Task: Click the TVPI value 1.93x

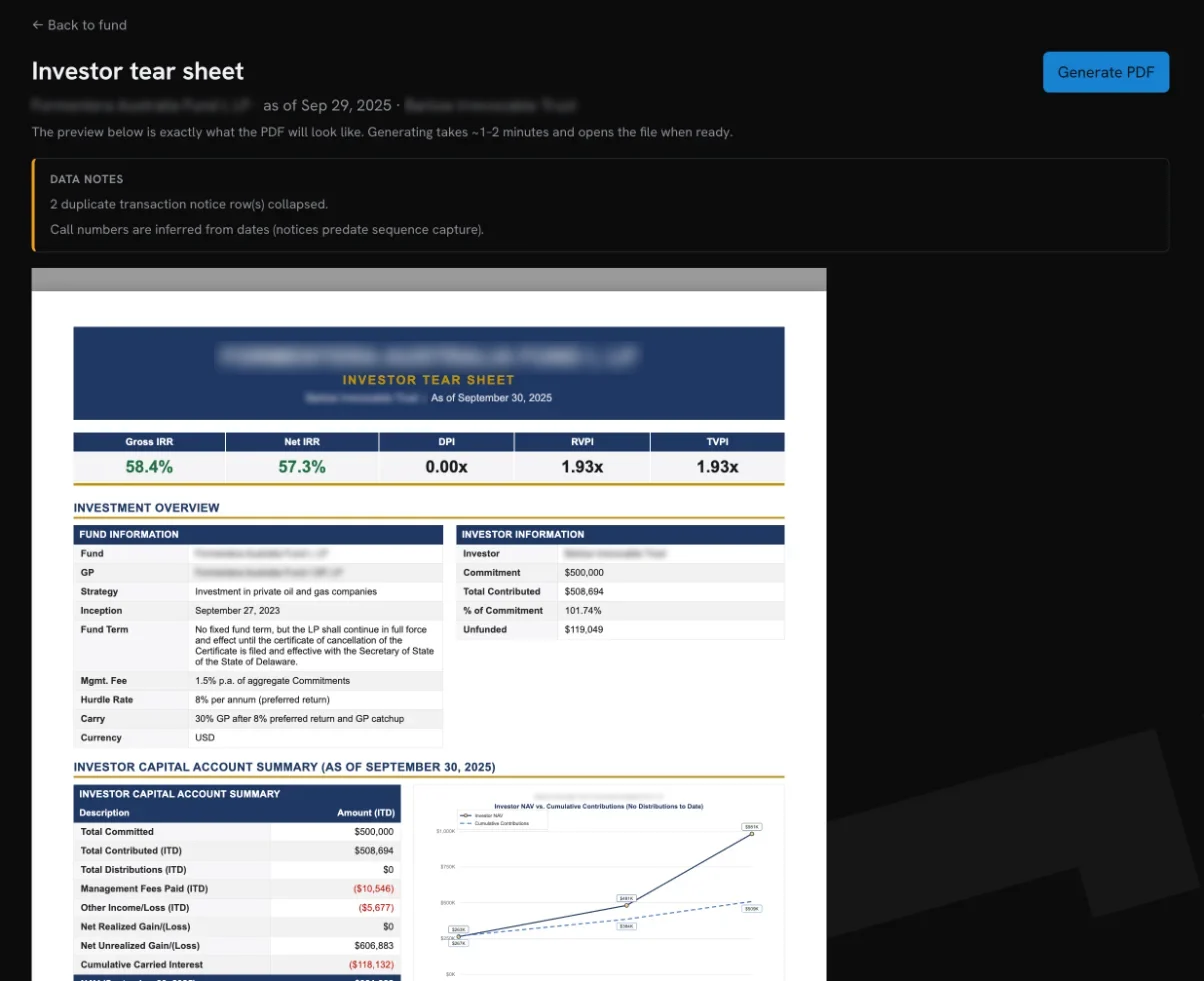Action: coord(717,467)
